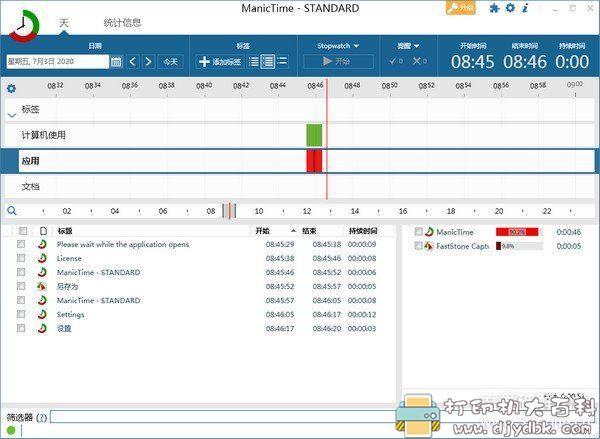Select 'Please wait while the application opens' entry
Image resolution: width=600 pixels, height=439 pixels.
point(123,244)
